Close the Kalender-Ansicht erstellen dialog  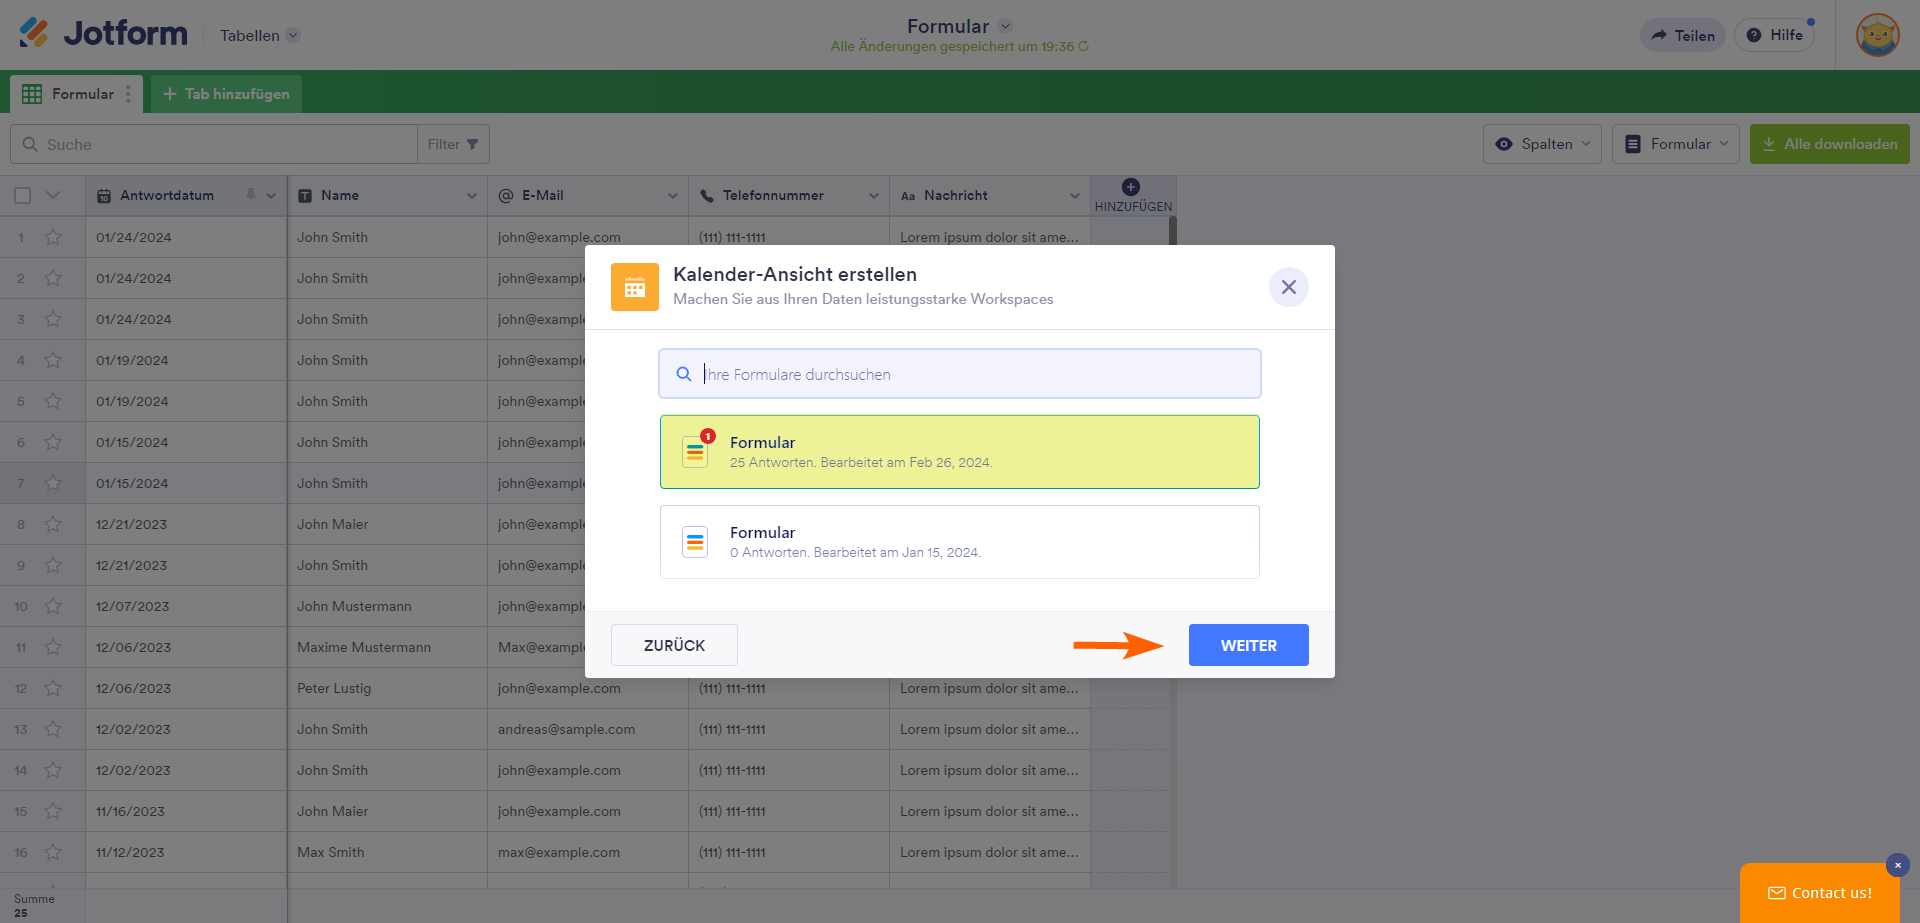coord(1288,287)
